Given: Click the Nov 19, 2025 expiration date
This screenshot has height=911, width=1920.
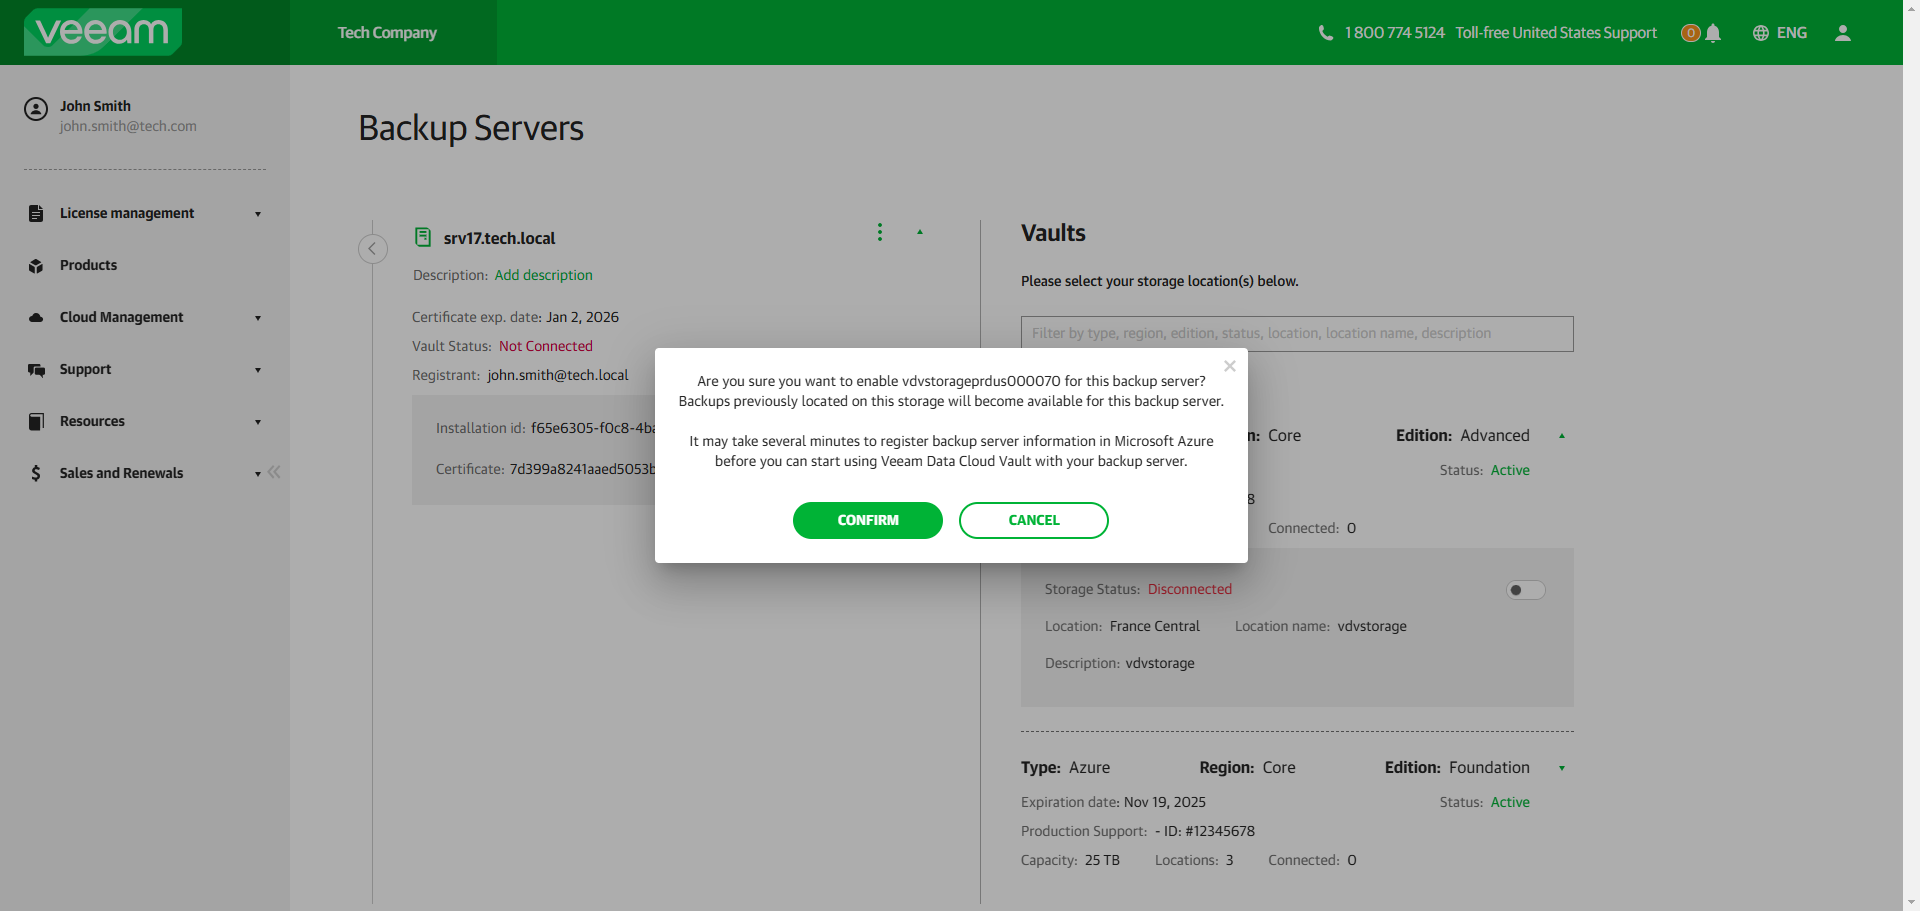Looking at the screenshot, I should pos(1165,802).
